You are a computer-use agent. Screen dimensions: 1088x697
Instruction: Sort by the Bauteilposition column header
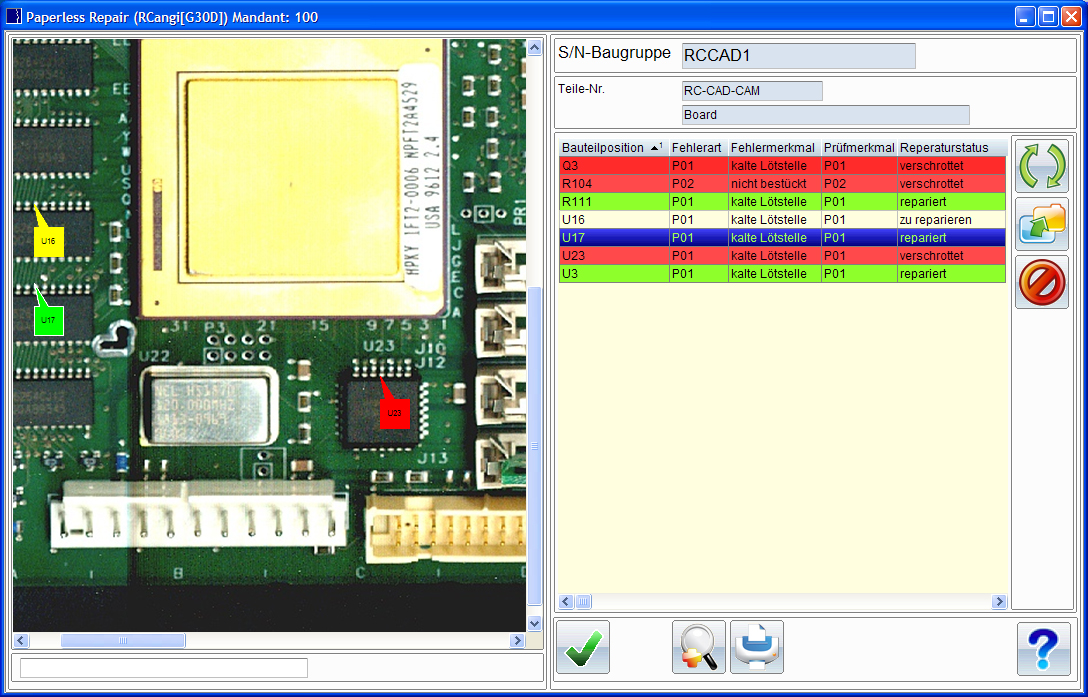603,148
